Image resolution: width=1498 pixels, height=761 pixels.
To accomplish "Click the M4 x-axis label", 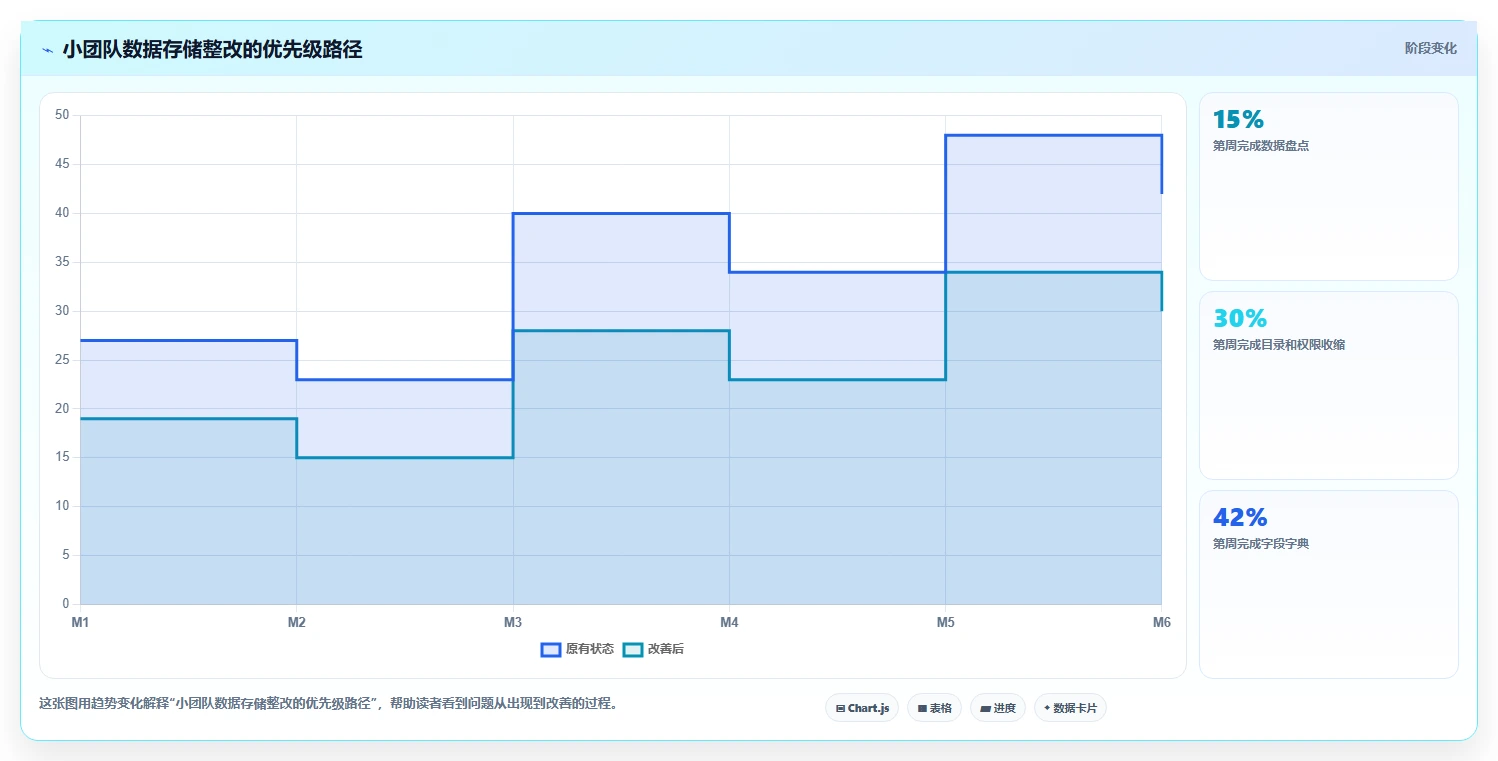I will click(x=729, y=622).
